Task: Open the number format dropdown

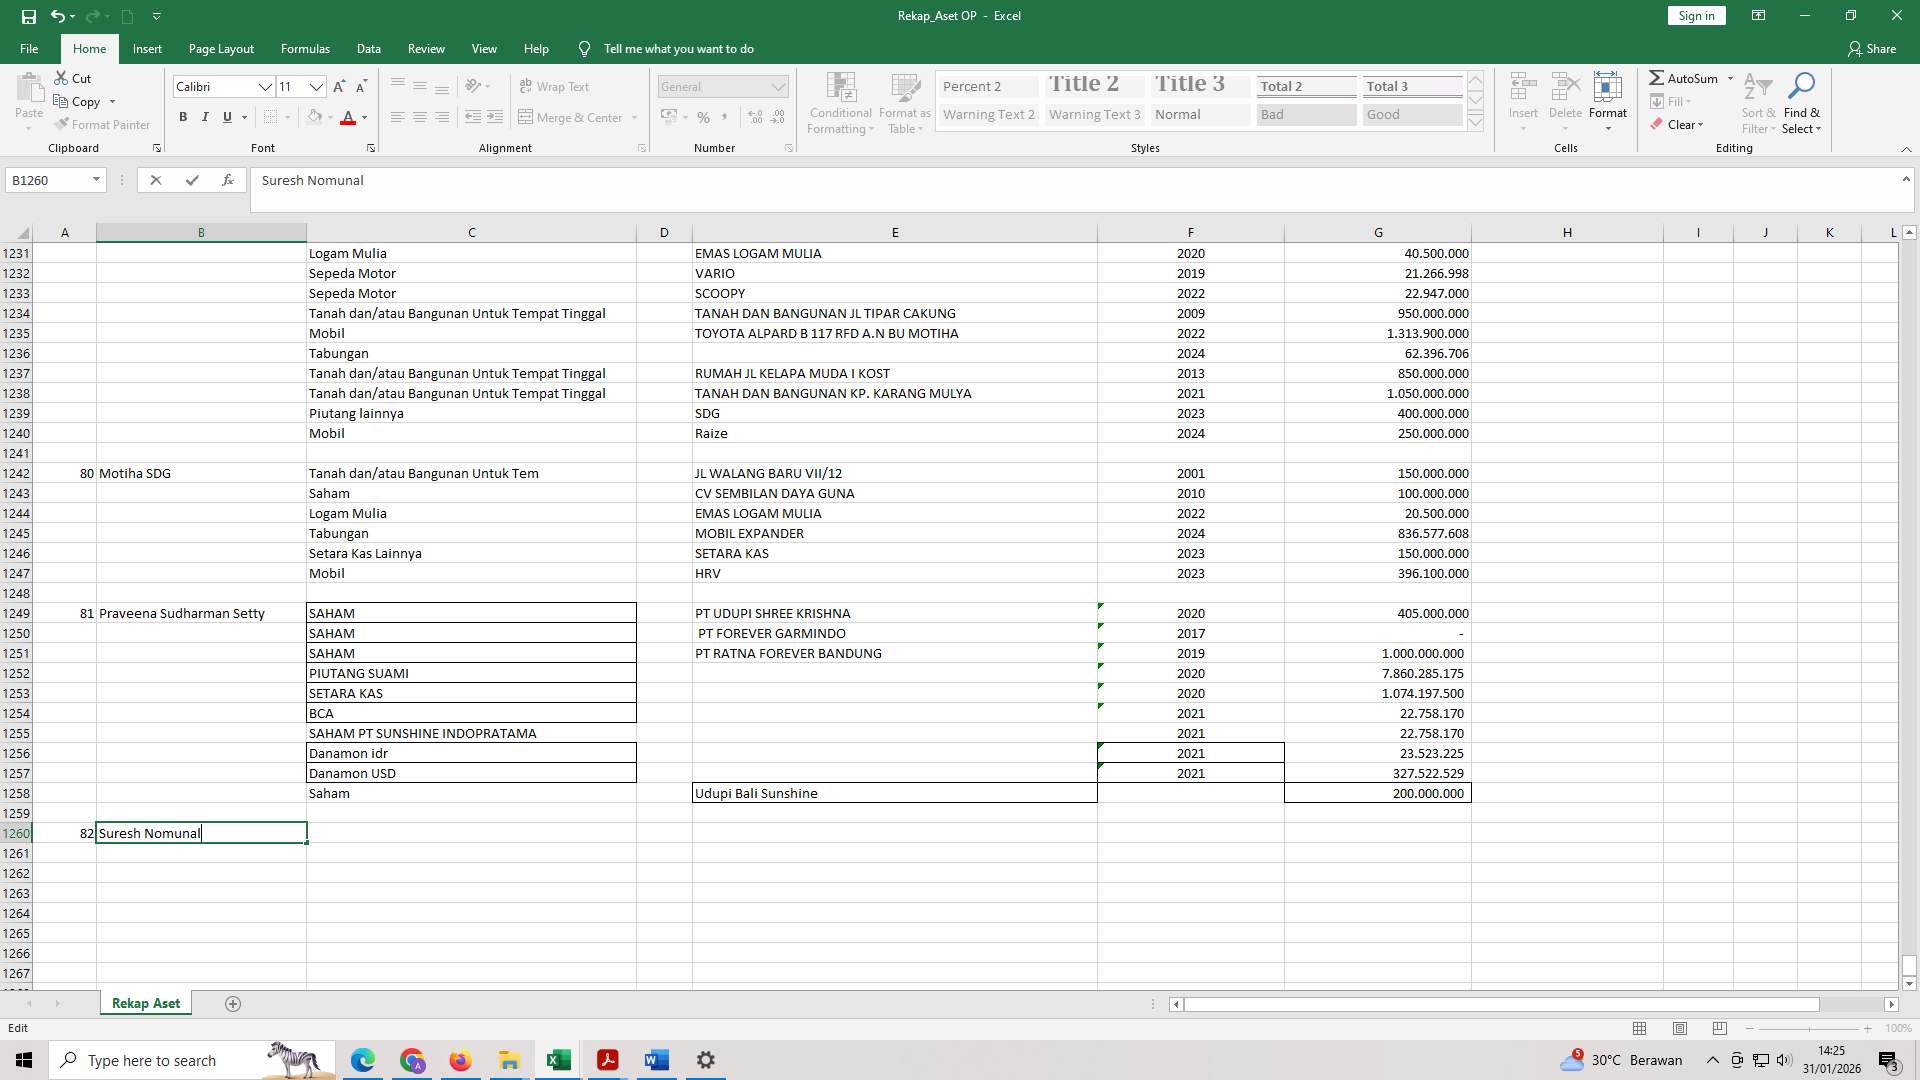Action: [779, 86]
